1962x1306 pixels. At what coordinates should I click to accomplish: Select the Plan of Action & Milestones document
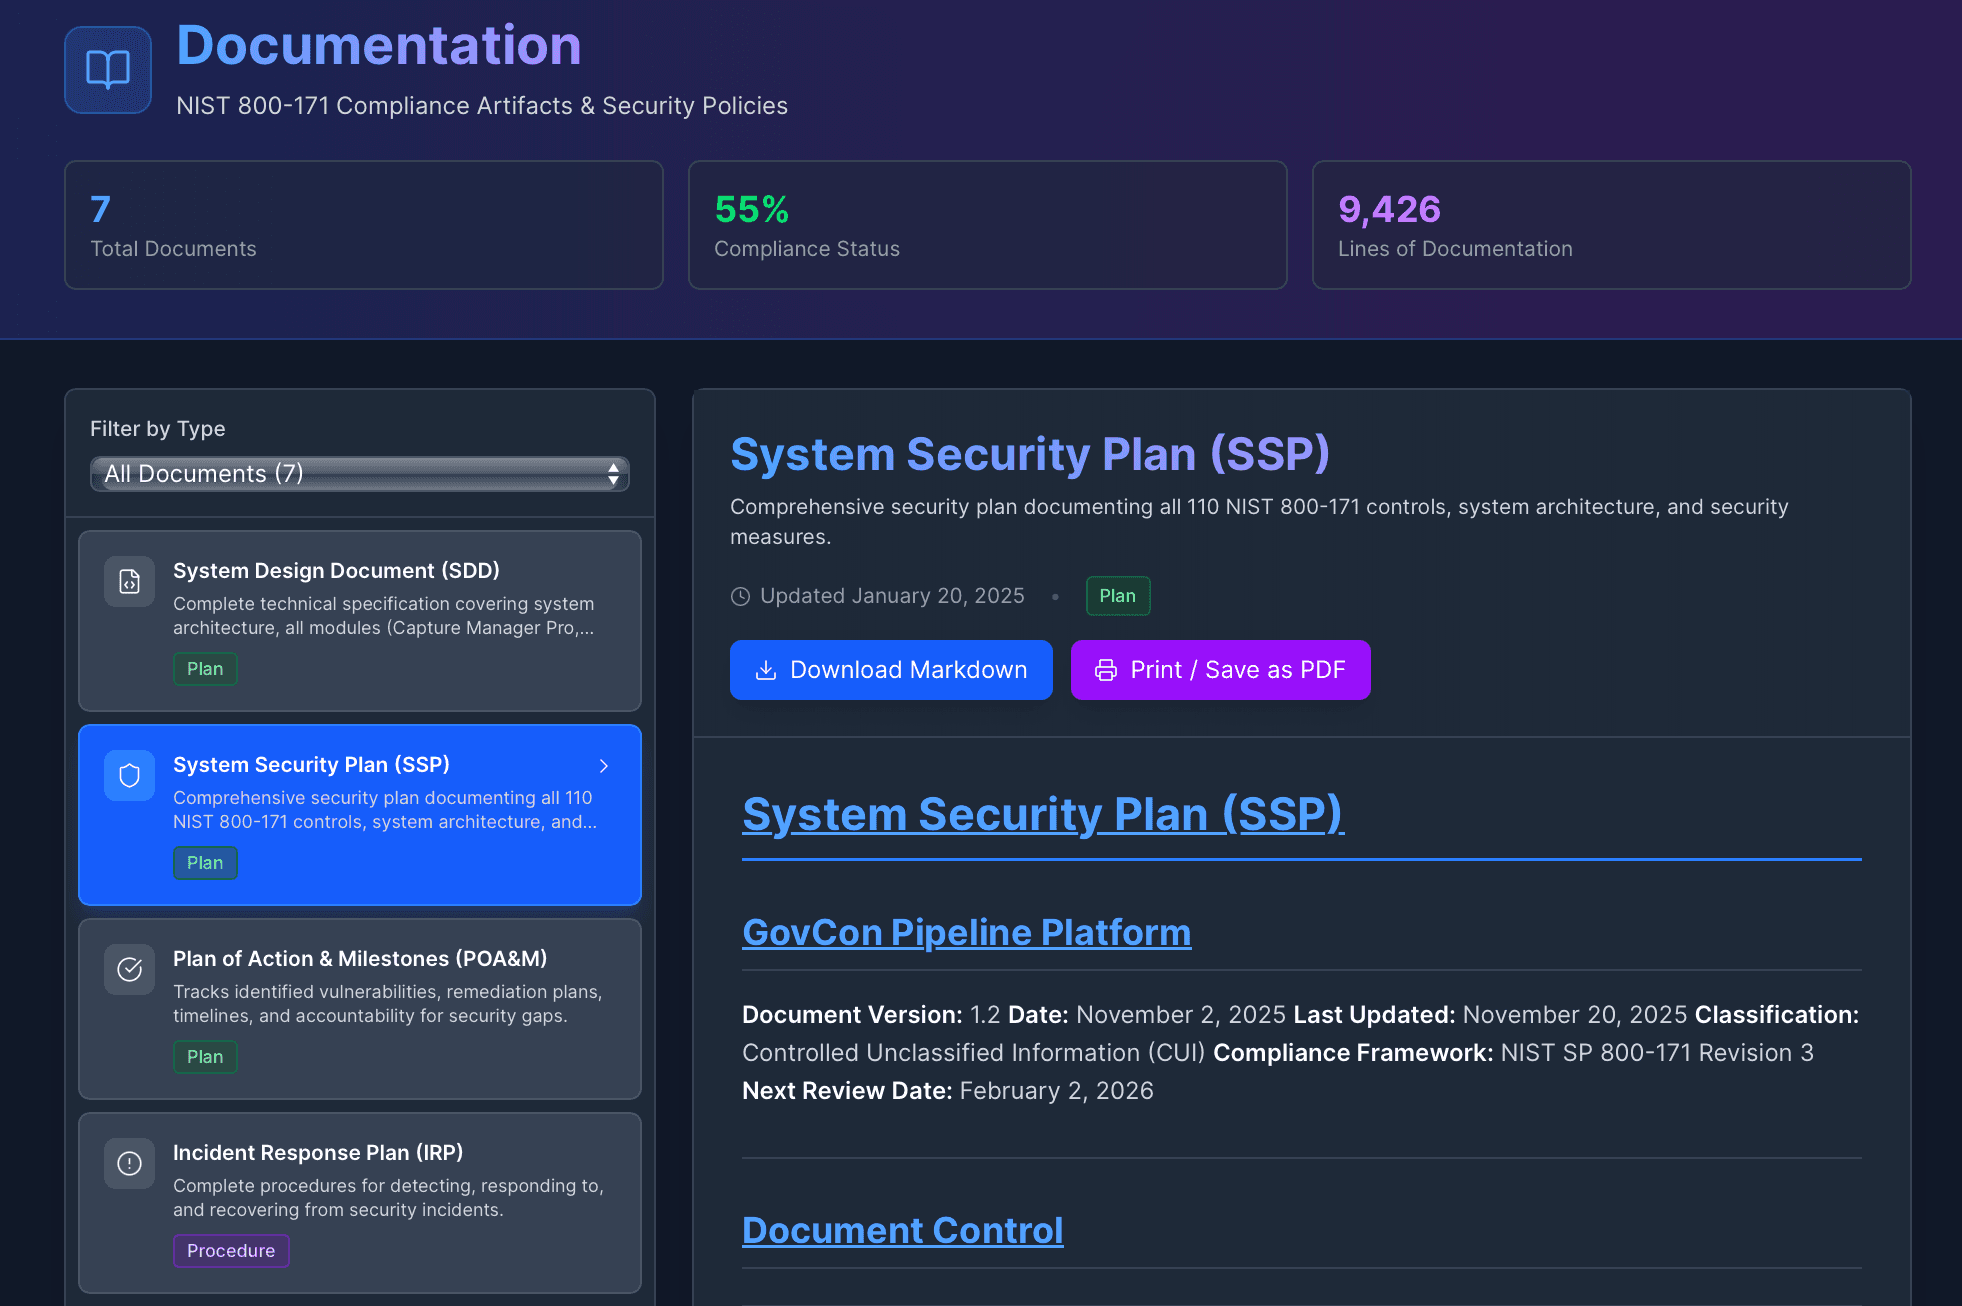pyautogui.click(x=360, y=1007)
